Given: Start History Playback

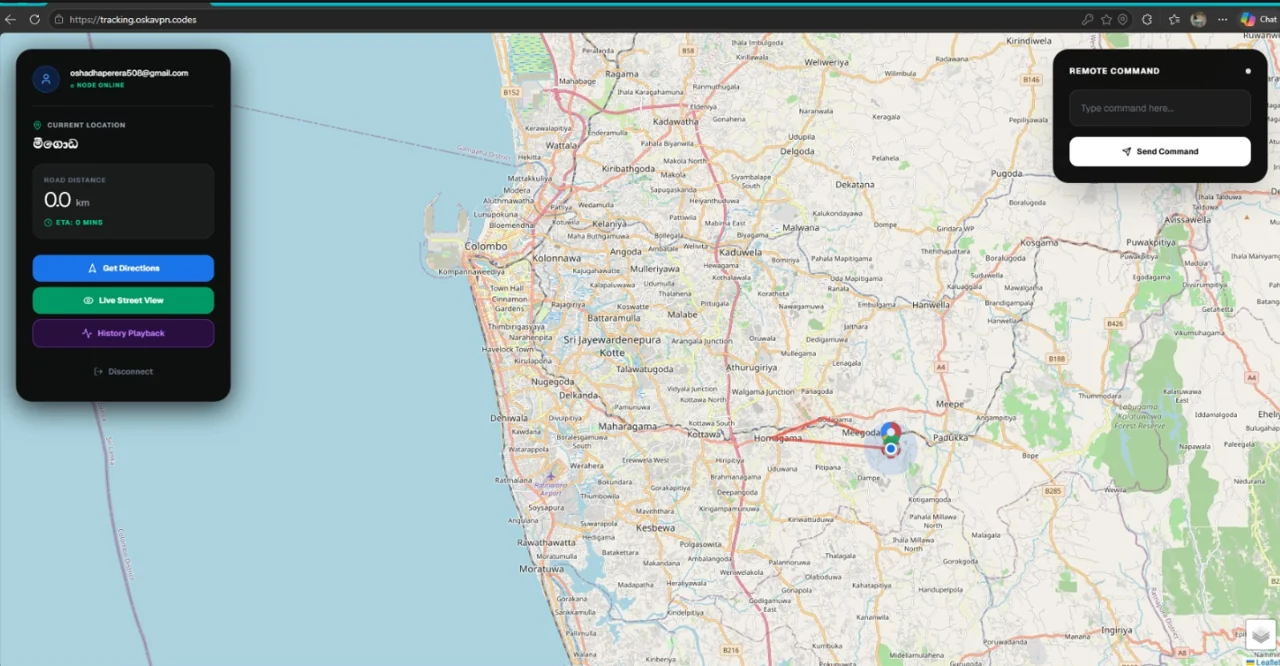Looking at the screenshot, I should click(x=123, y=333).
